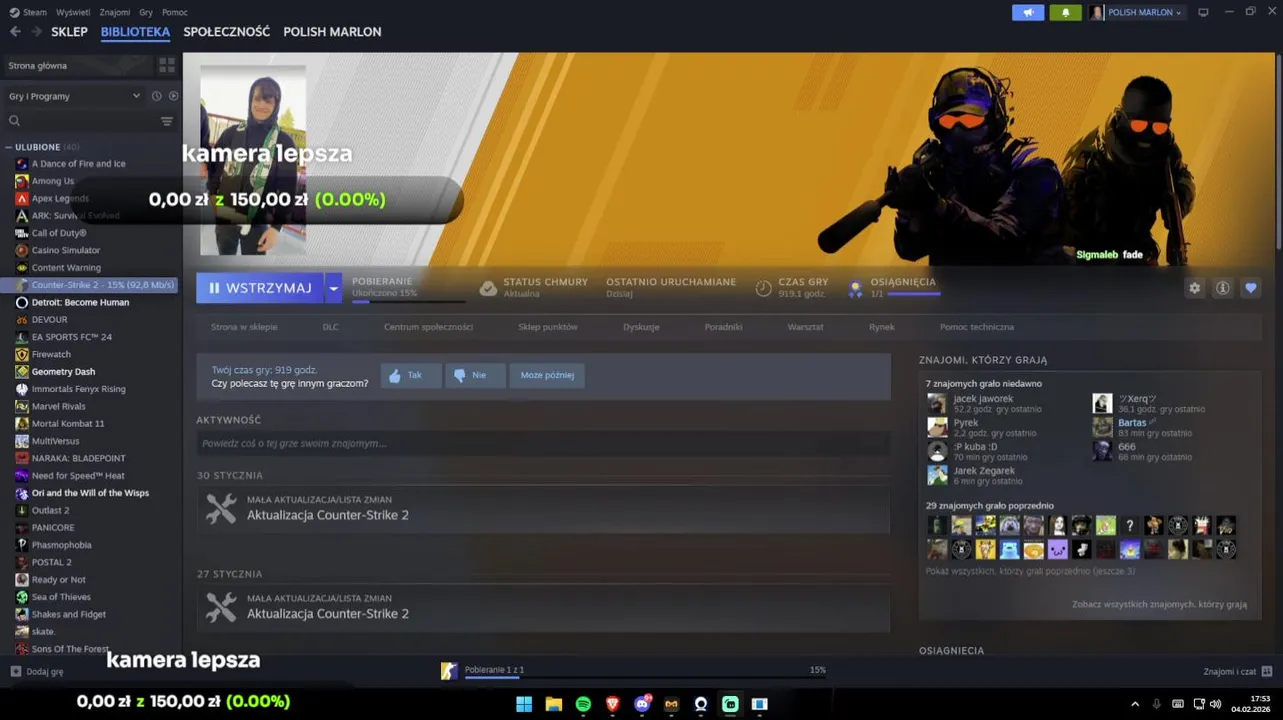Show hidden system tray icons chevron
The height and width of the screenshot is (720, 1283).
[x=1135, y=704]
